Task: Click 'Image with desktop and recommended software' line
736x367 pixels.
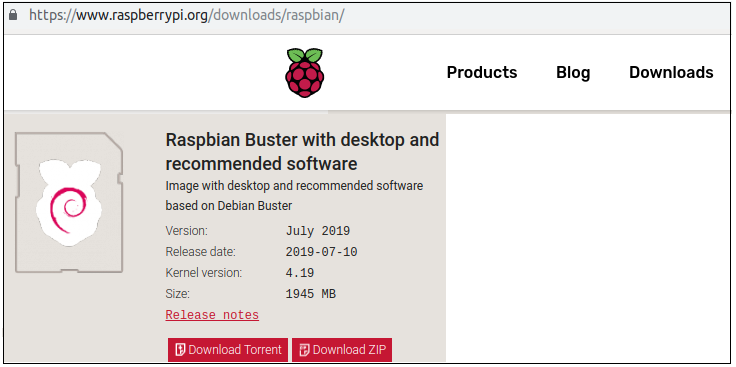Action: click(294, 186)
